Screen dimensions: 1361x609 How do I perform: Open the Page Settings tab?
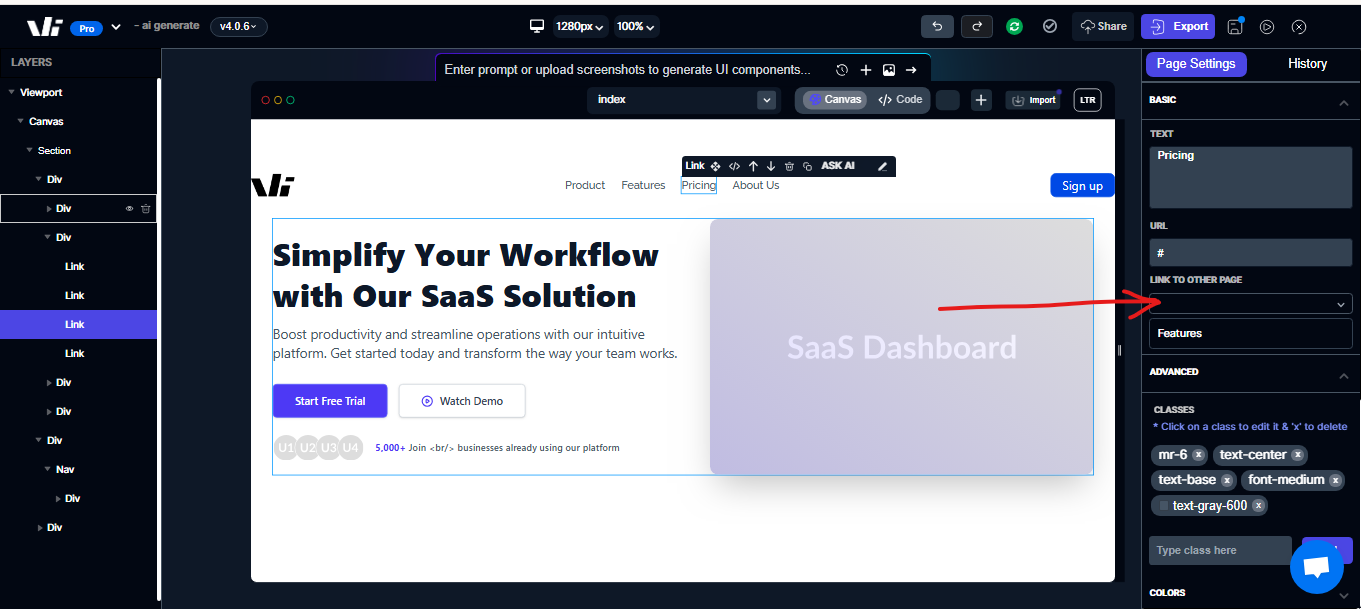point(1196,64)
